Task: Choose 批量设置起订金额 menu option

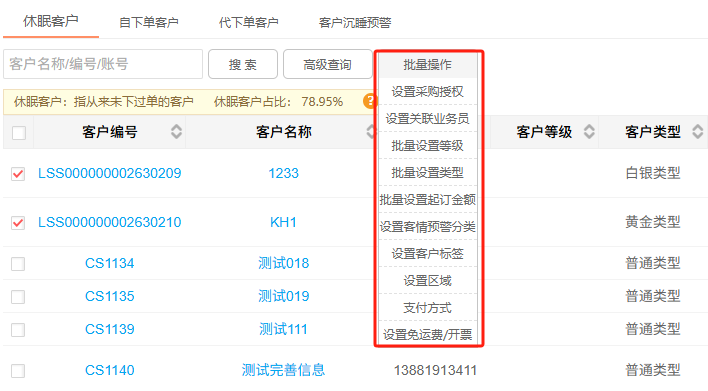Action: coord(428,200)
